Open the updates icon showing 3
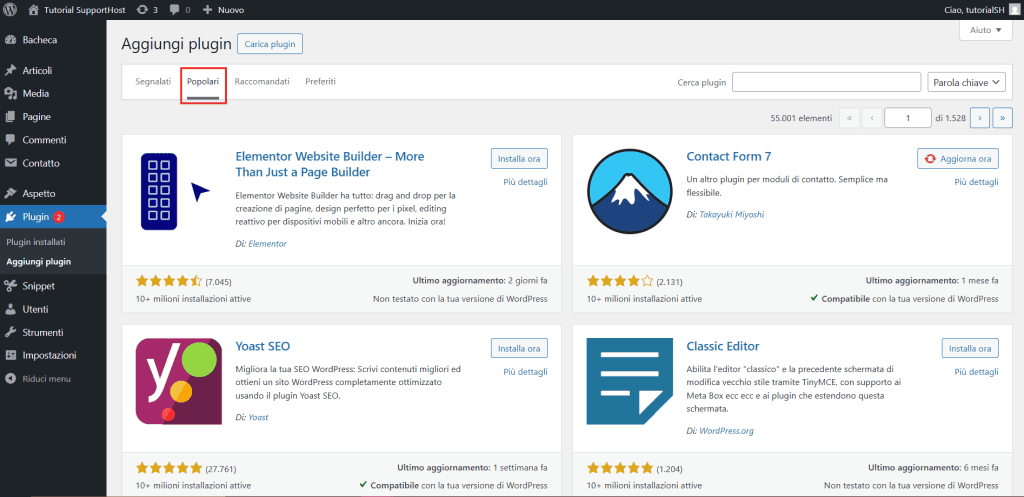Image resolution: width=1024 pixels, height=497 pixels. [142, 10]
